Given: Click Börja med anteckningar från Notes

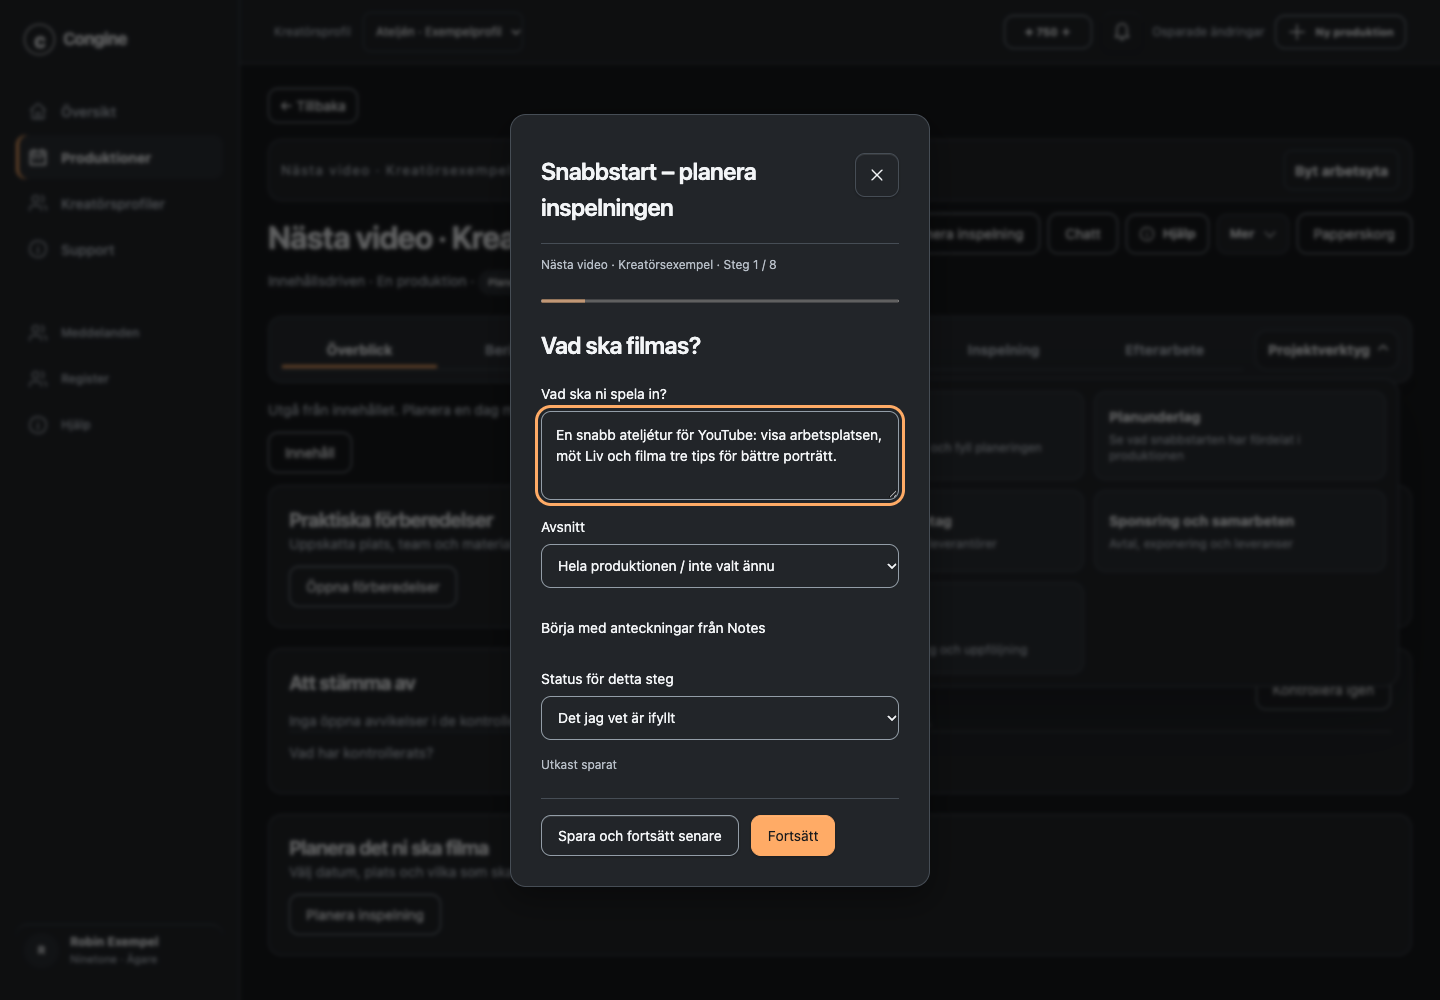Looking at the screenshot, I should click(653, 628).
